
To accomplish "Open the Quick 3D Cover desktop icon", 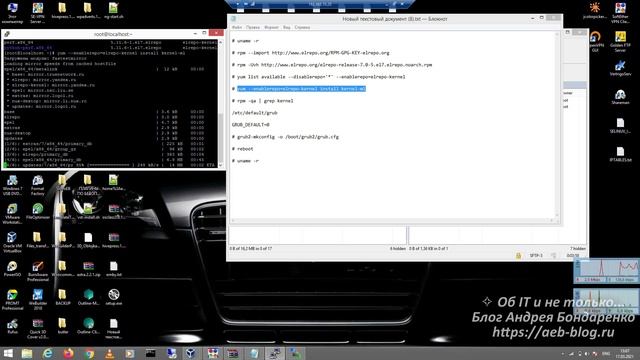I will [38, 329].
